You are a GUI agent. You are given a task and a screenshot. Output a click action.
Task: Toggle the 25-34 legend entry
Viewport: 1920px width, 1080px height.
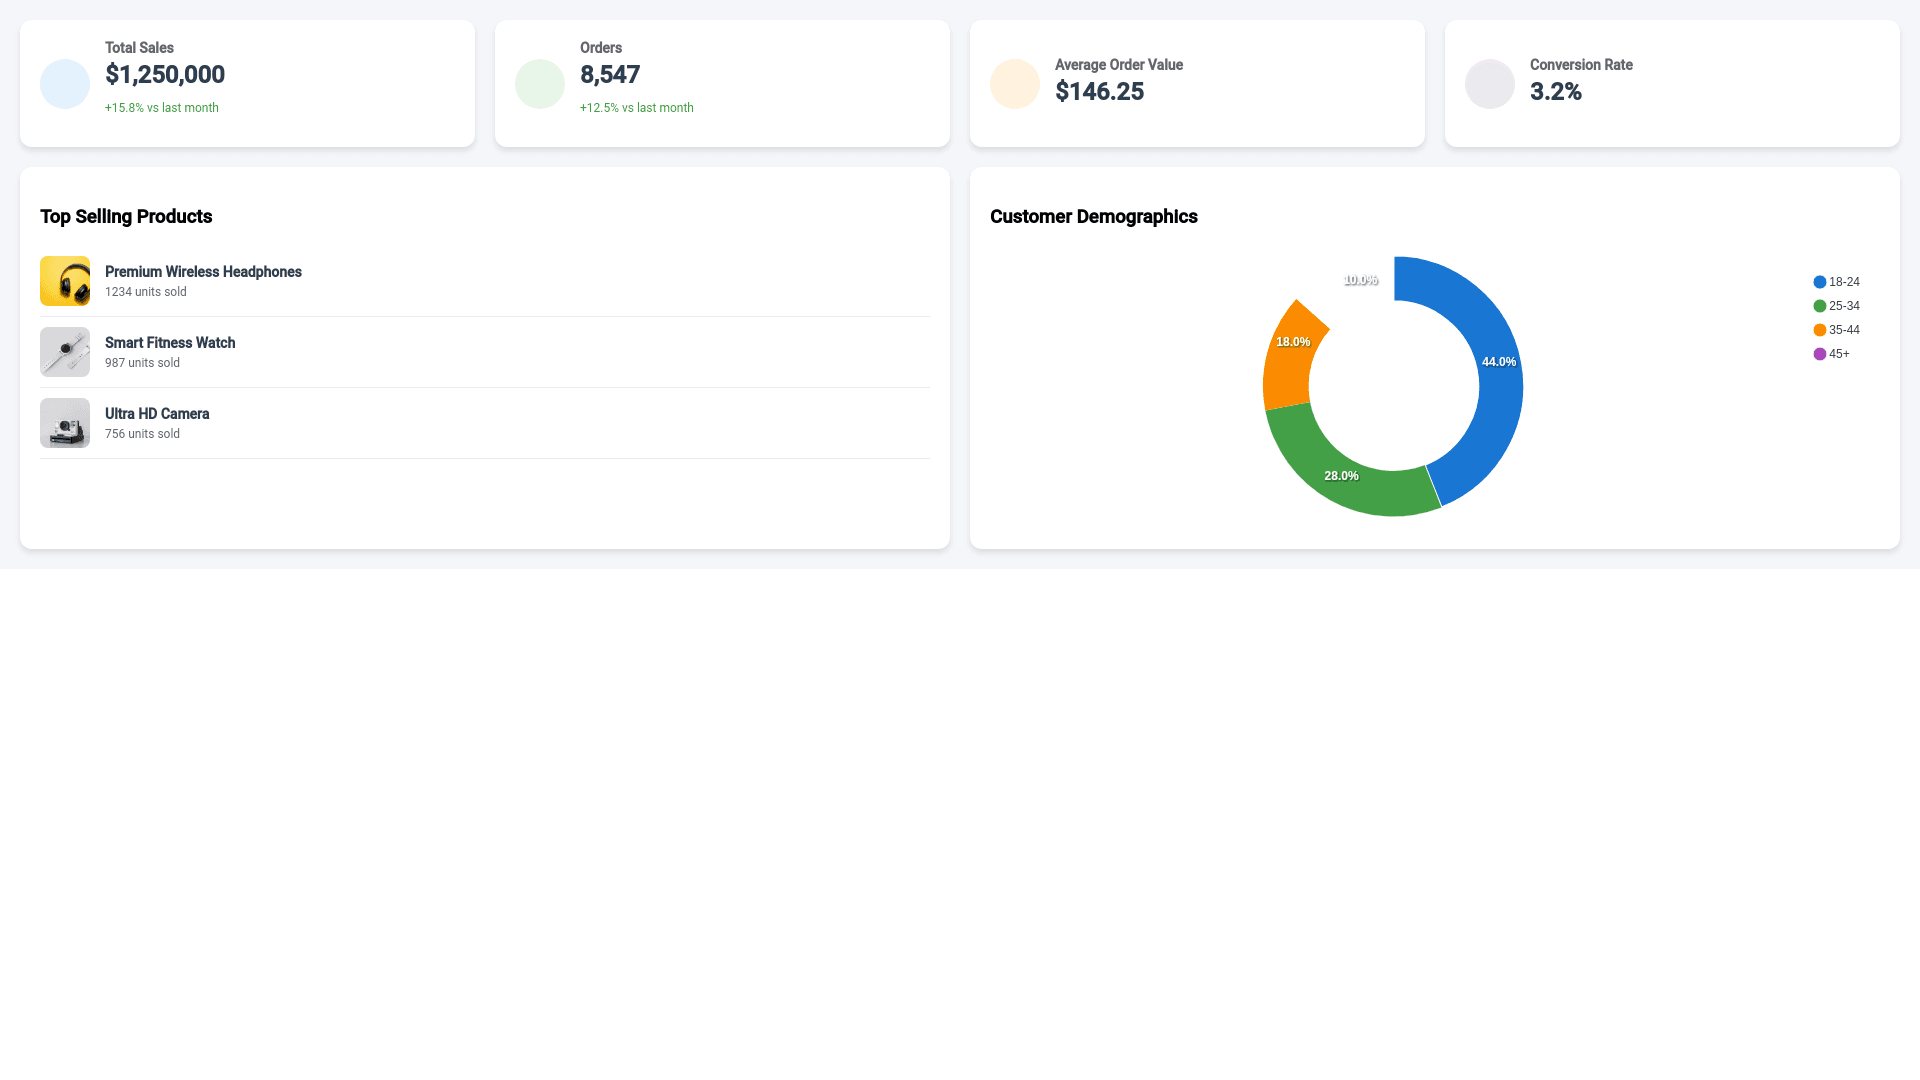(x=1837, y=306)
